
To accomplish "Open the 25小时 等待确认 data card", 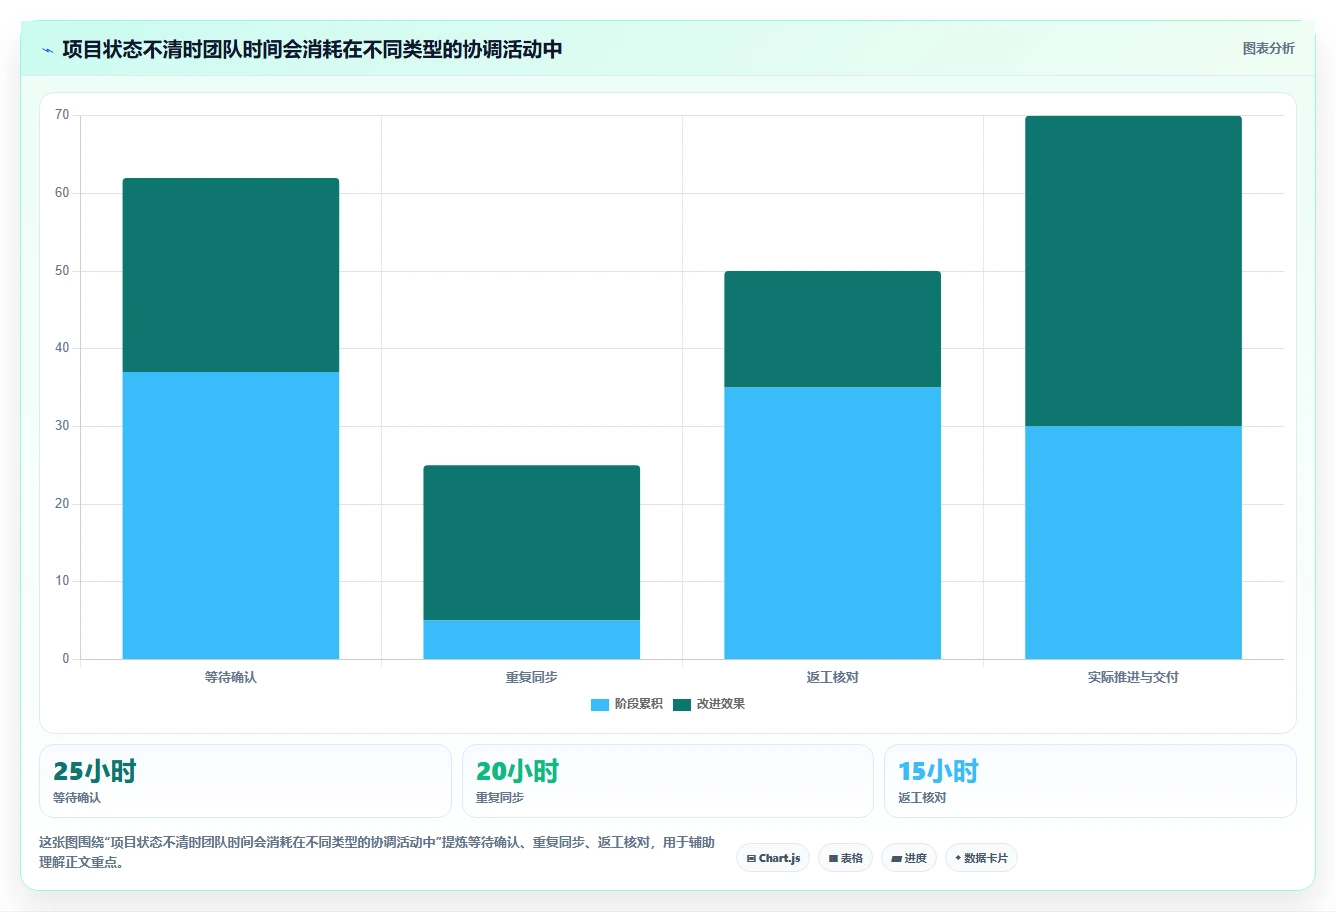I will 245,781.
